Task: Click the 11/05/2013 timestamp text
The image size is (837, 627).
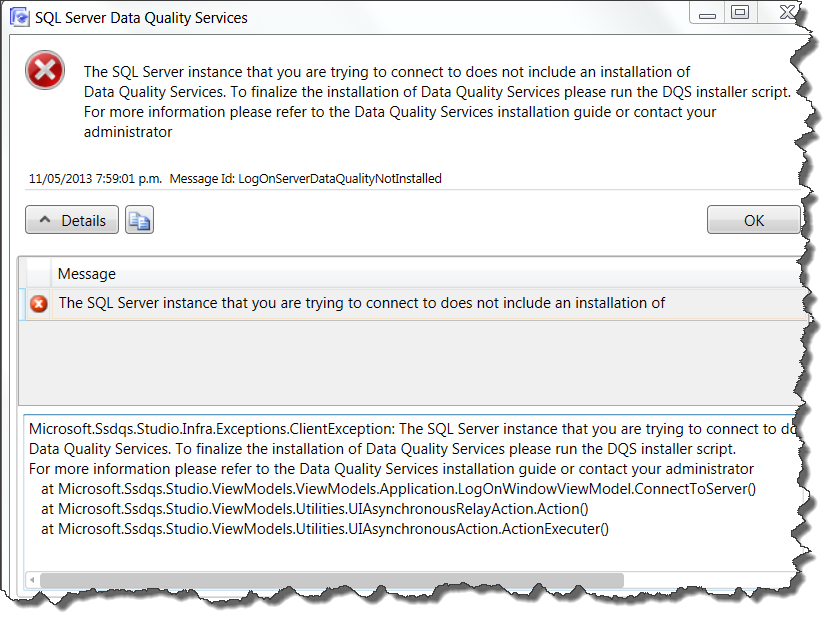Action: click(x=95, y=178)
